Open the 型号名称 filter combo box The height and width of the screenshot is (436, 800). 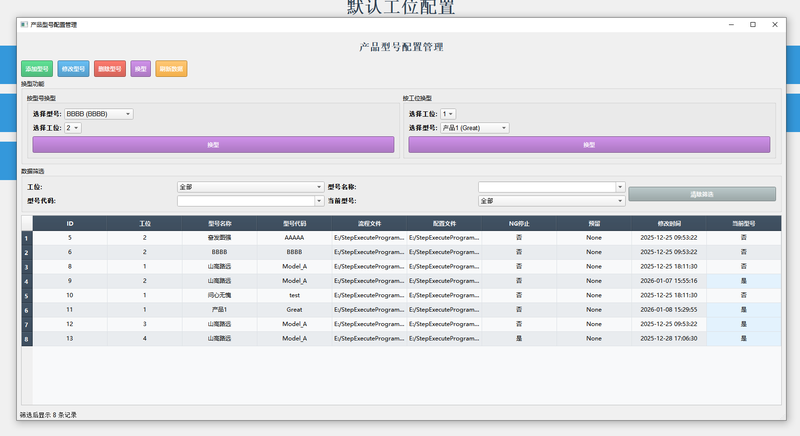[551, 187]
